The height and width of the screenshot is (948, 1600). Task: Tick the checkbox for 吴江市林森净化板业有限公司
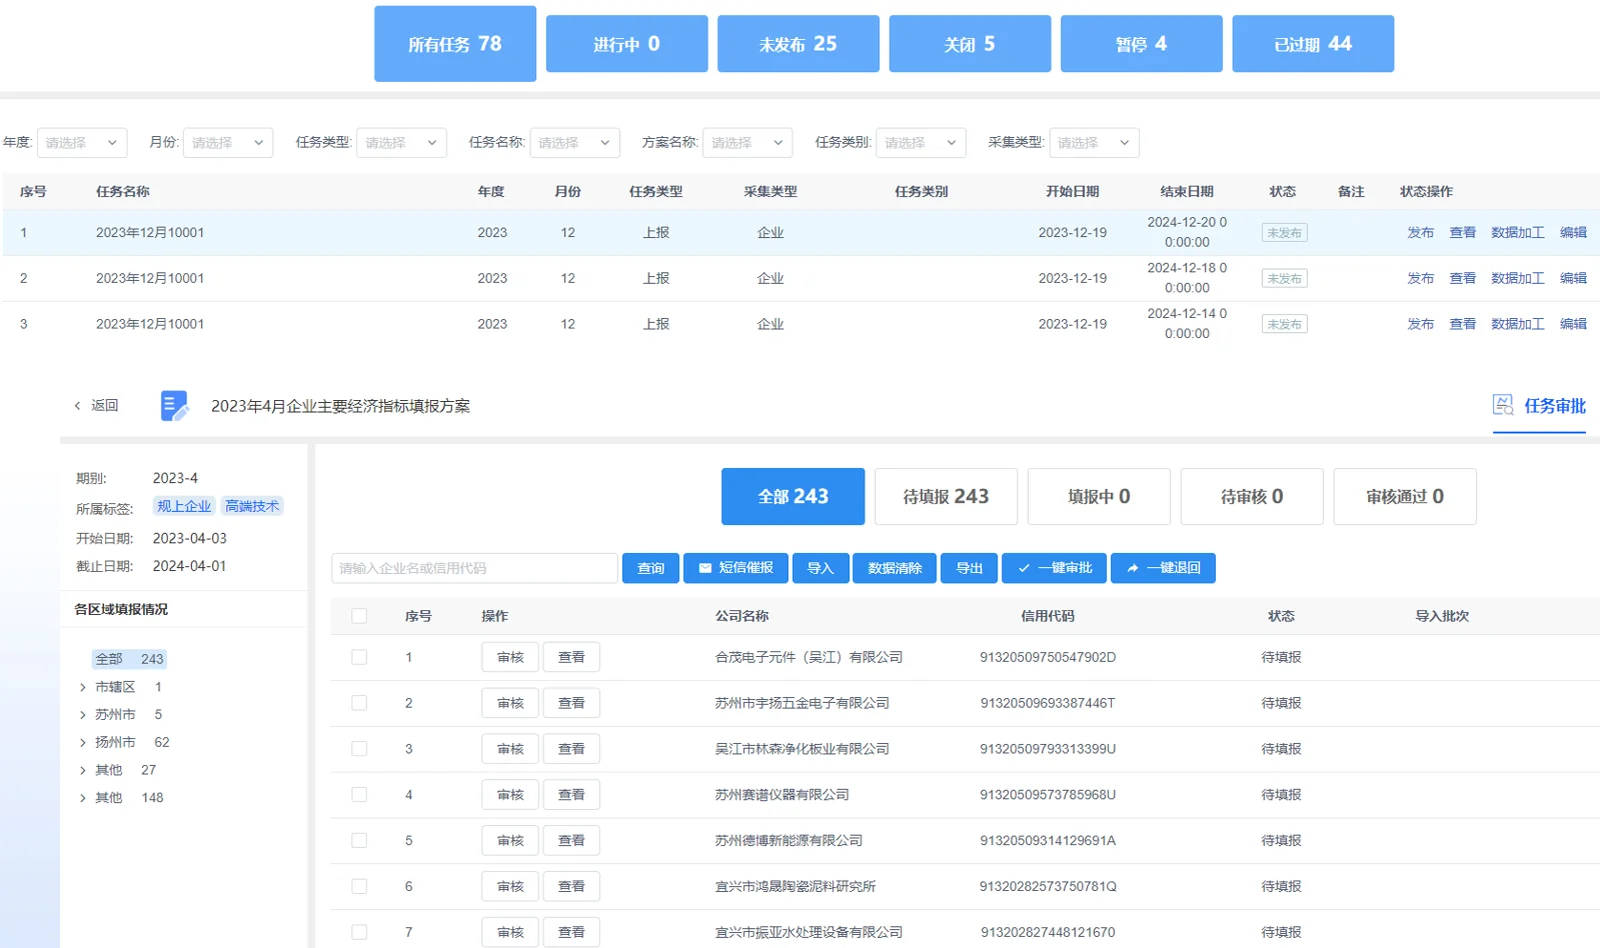(359, 749)
